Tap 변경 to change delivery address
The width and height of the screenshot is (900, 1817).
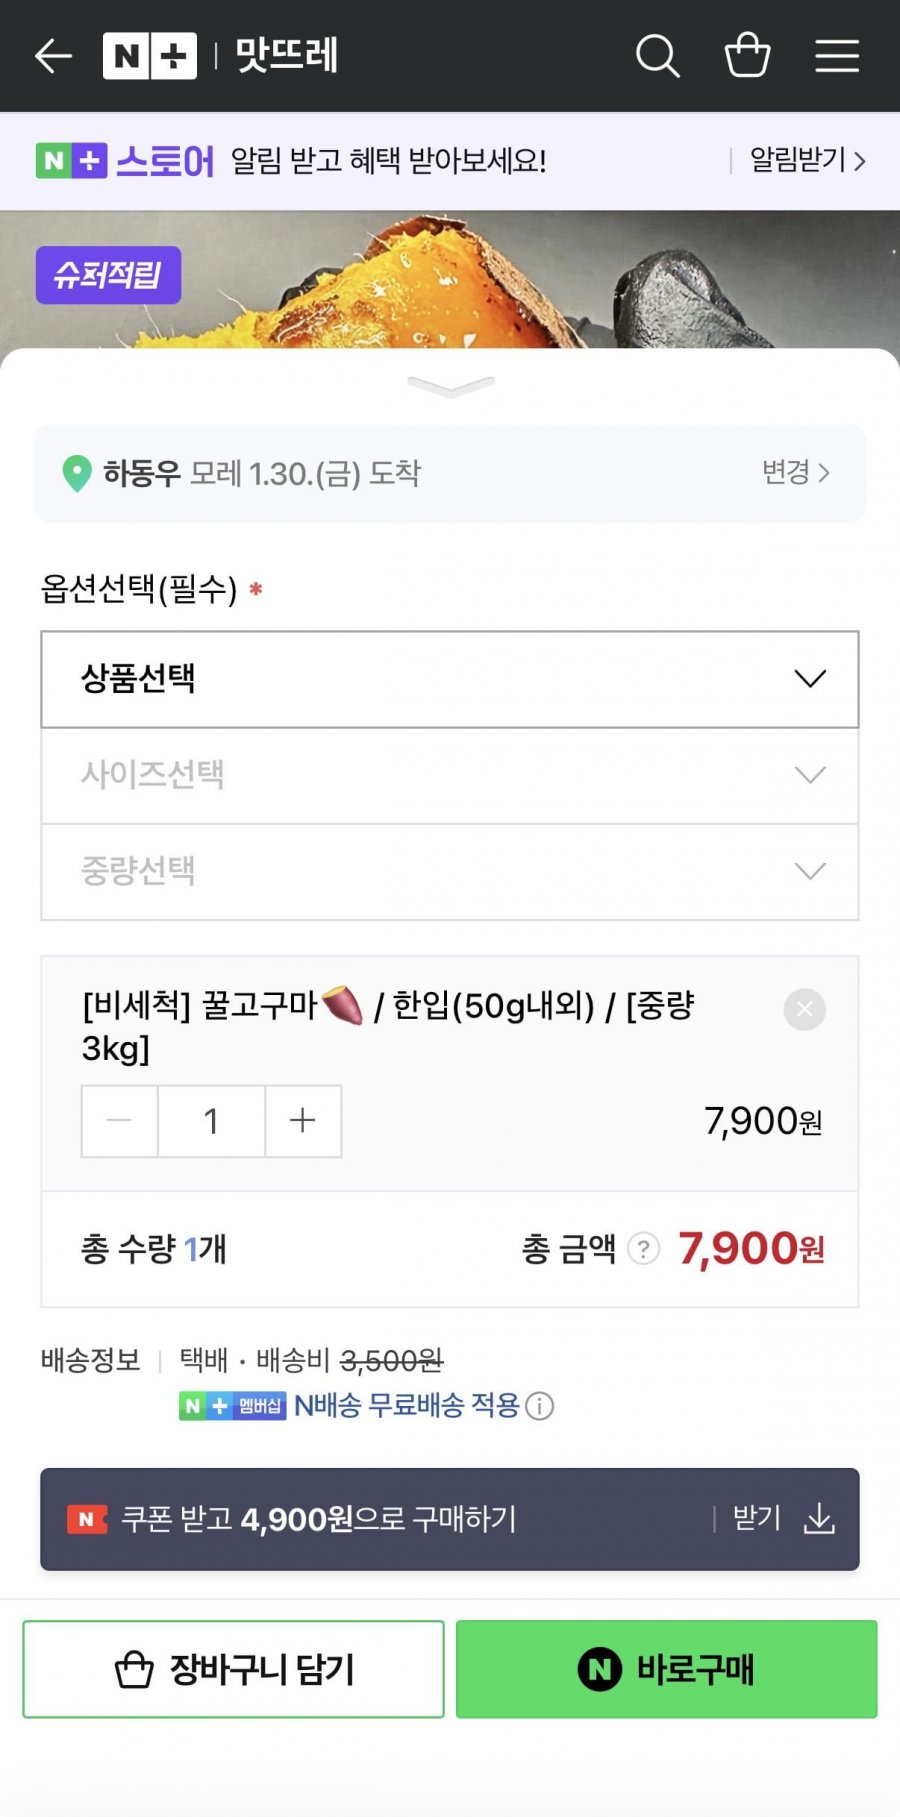tap(795, 472)
